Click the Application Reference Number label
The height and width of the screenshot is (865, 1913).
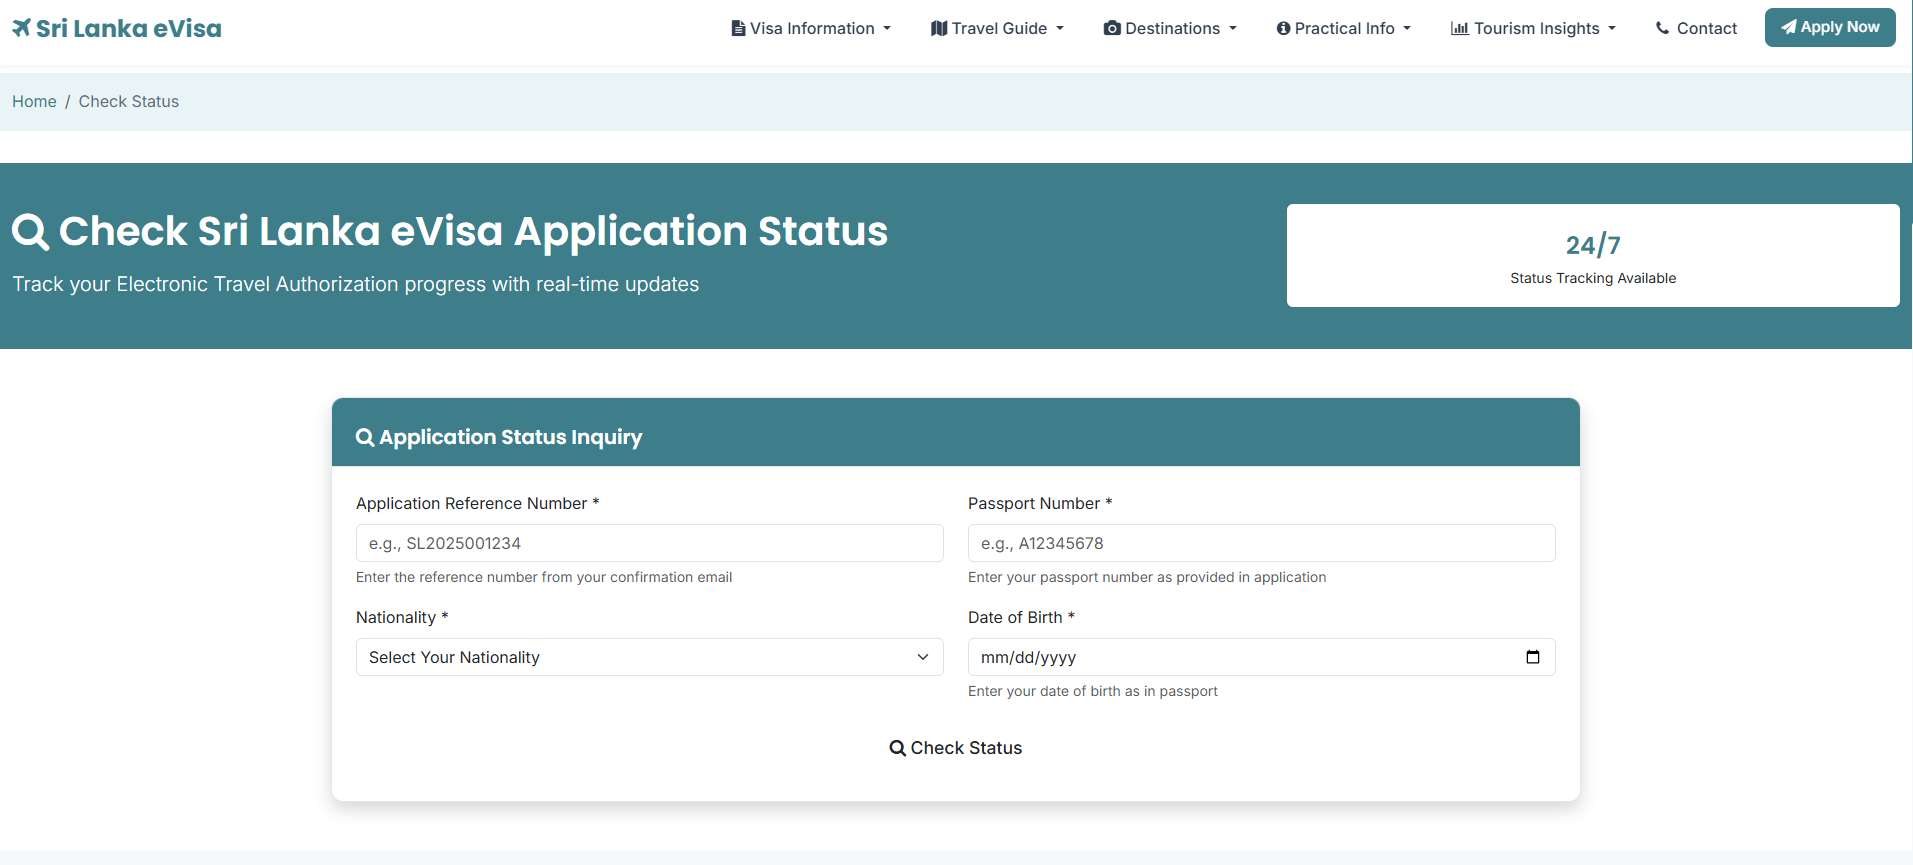[478, 503]
